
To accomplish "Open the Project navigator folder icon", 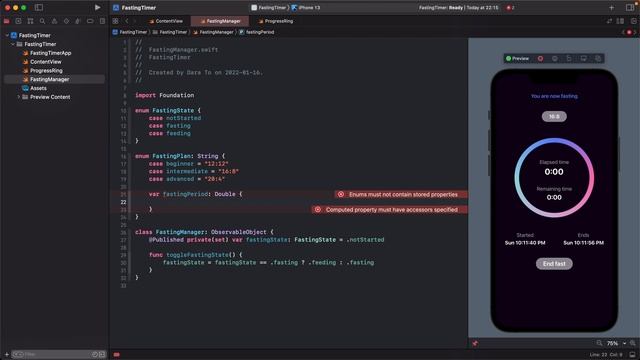I will (x=7, y=21).
